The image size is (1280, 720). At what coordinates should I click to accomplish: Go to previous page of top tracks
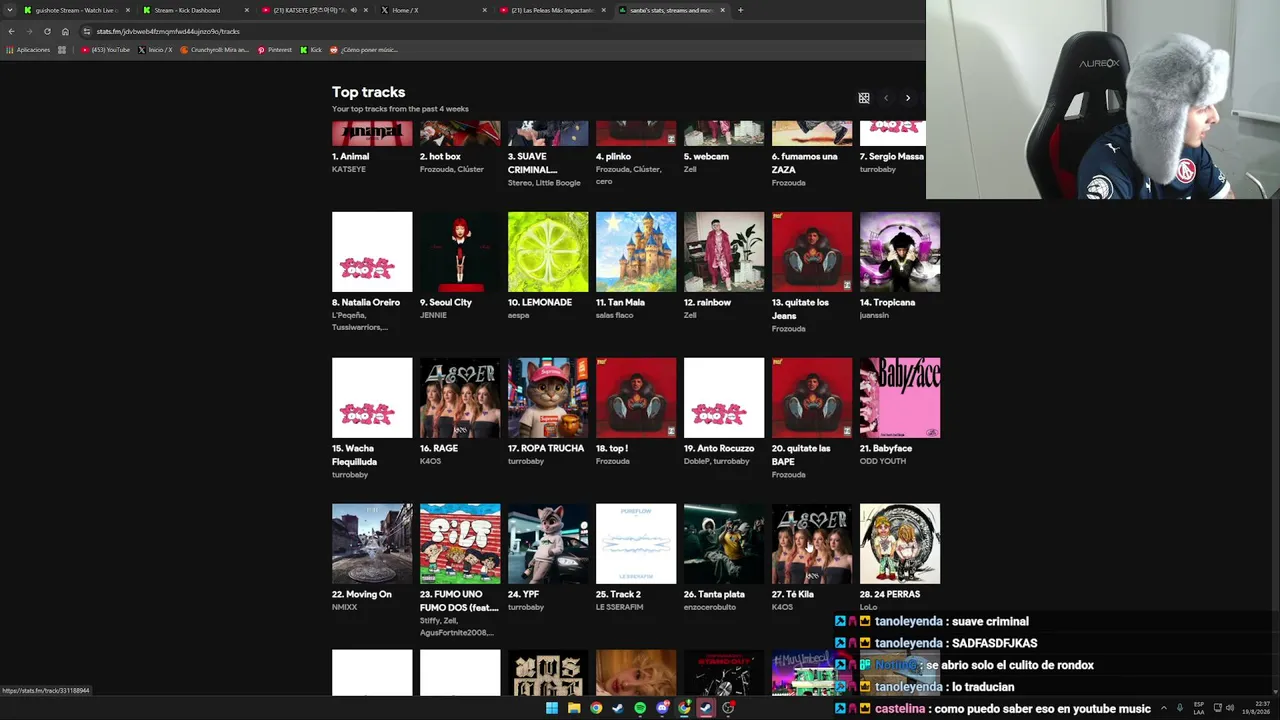coord(886,98)
